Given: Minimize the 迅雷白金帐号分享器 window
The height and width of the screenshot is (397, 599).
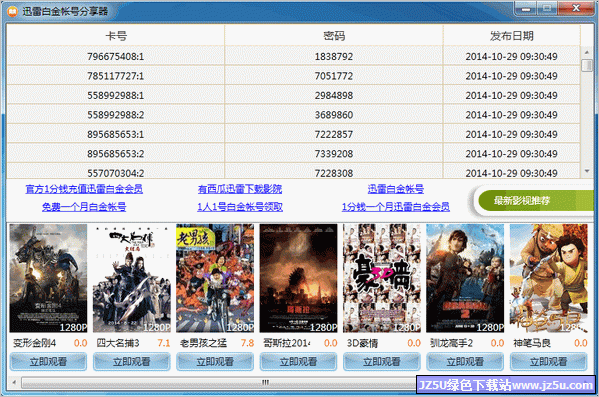Looking at the screenshot, I should tap(526, 8).
